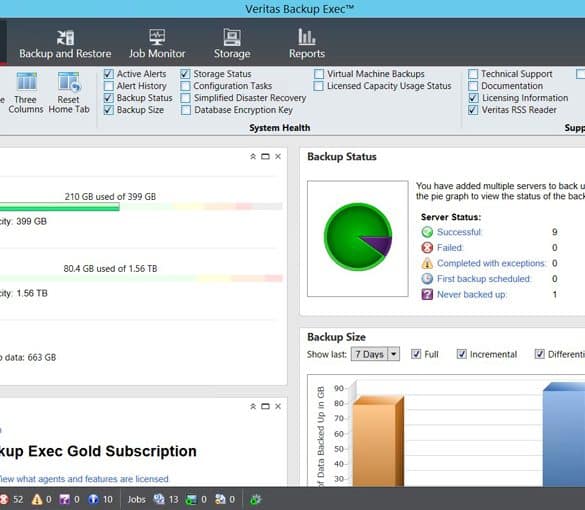Click the backup status pie chart

click(358, 237)
